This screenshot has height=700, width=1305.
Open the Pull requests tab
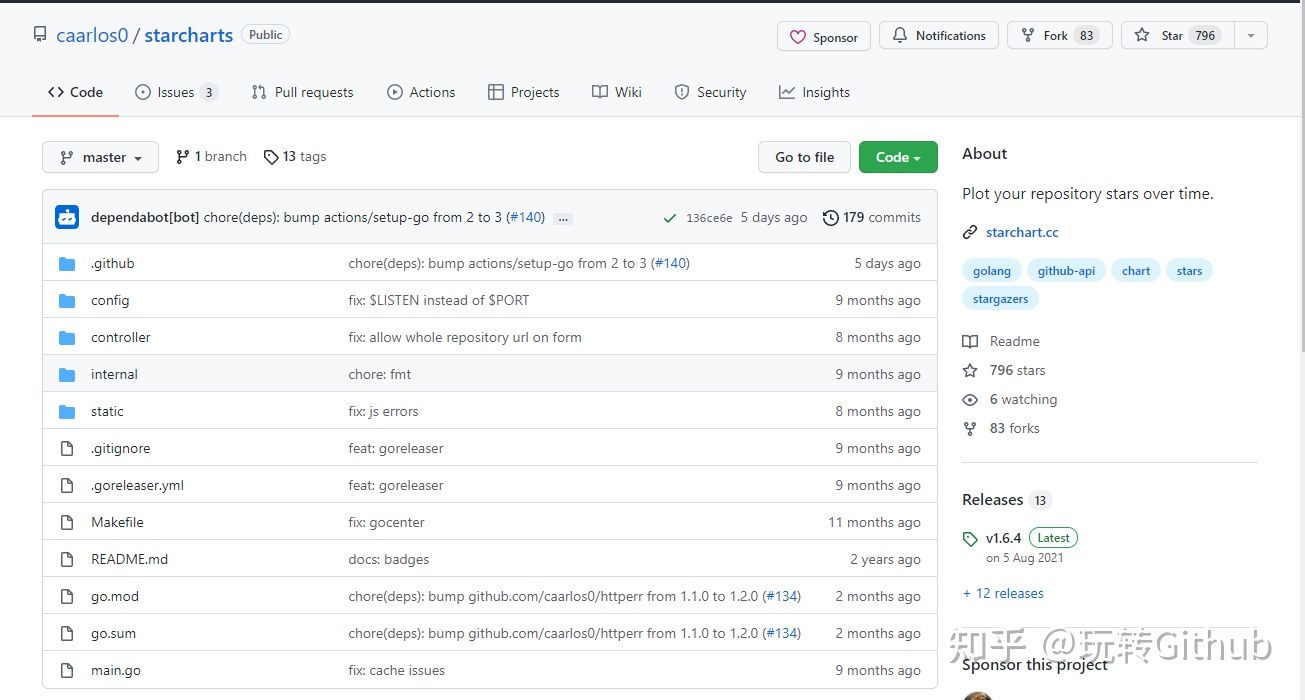[302, 92]
